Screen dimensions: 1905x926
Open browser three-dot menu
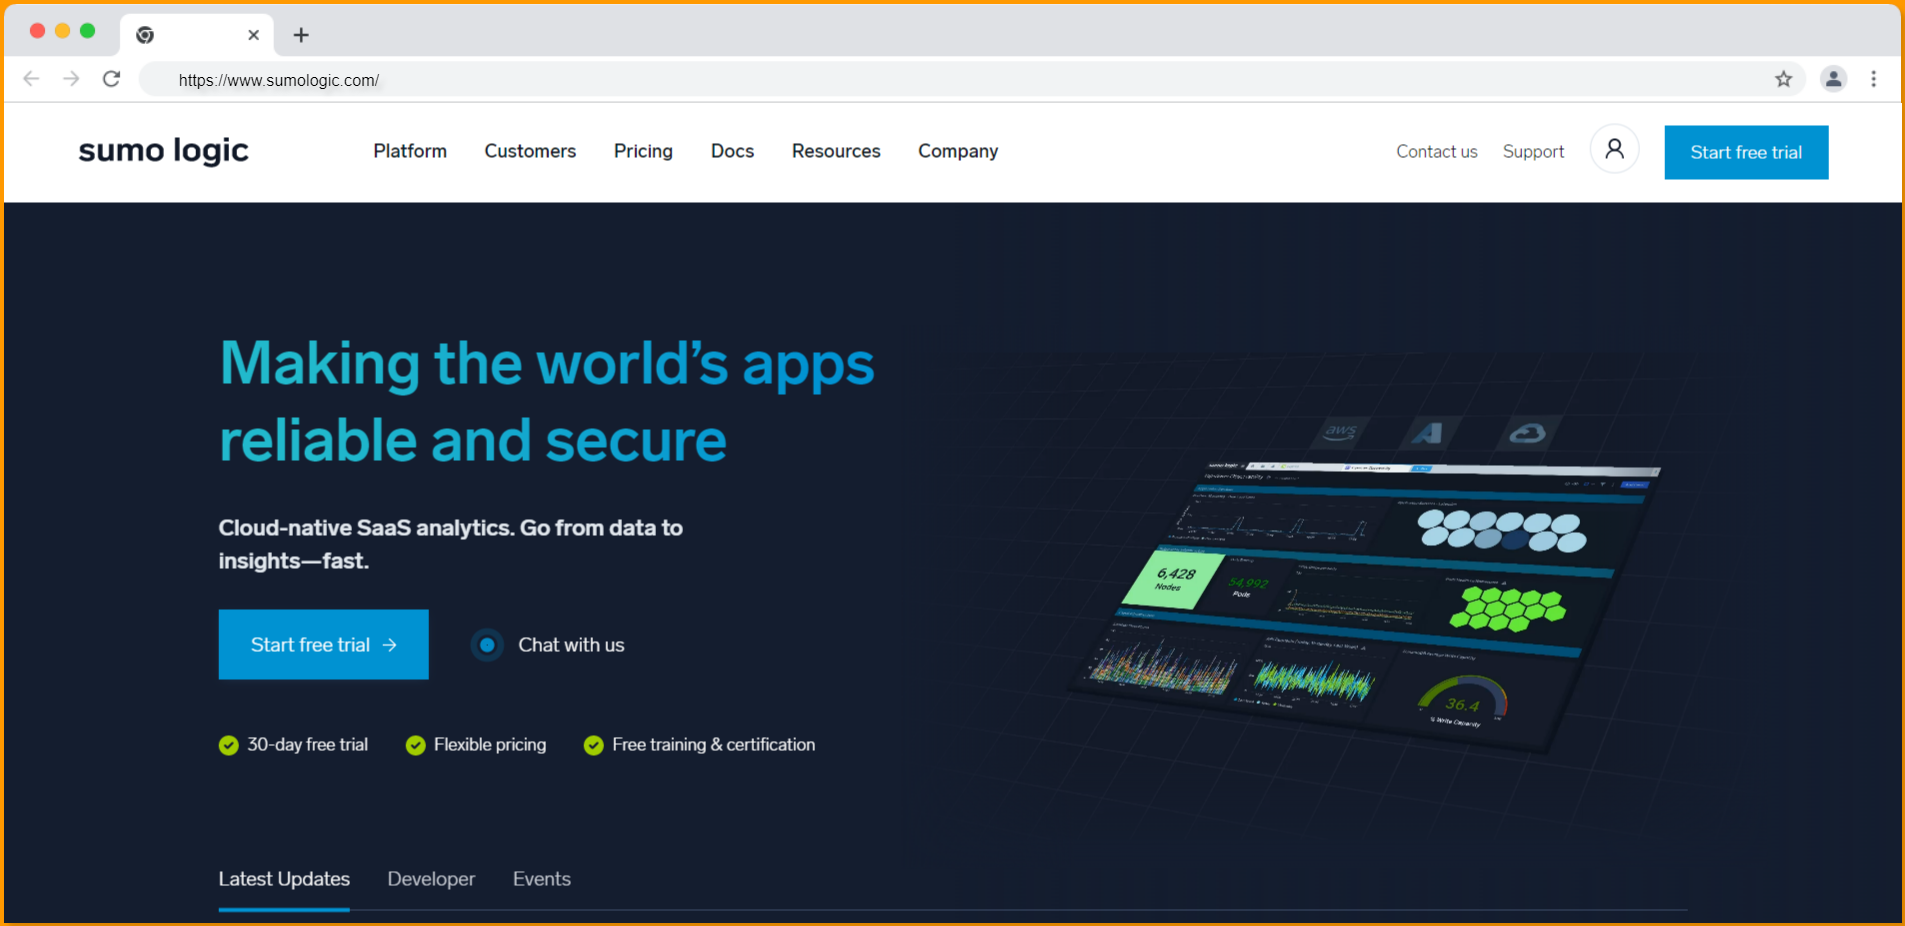click(x=1874, y=79)
